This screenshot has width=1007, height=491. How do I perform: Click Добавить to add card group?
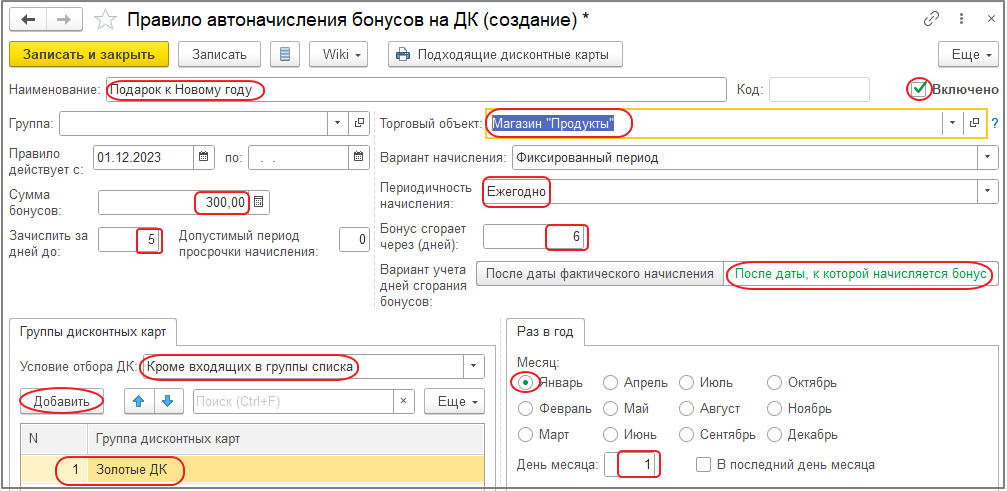tap(62, 401)
